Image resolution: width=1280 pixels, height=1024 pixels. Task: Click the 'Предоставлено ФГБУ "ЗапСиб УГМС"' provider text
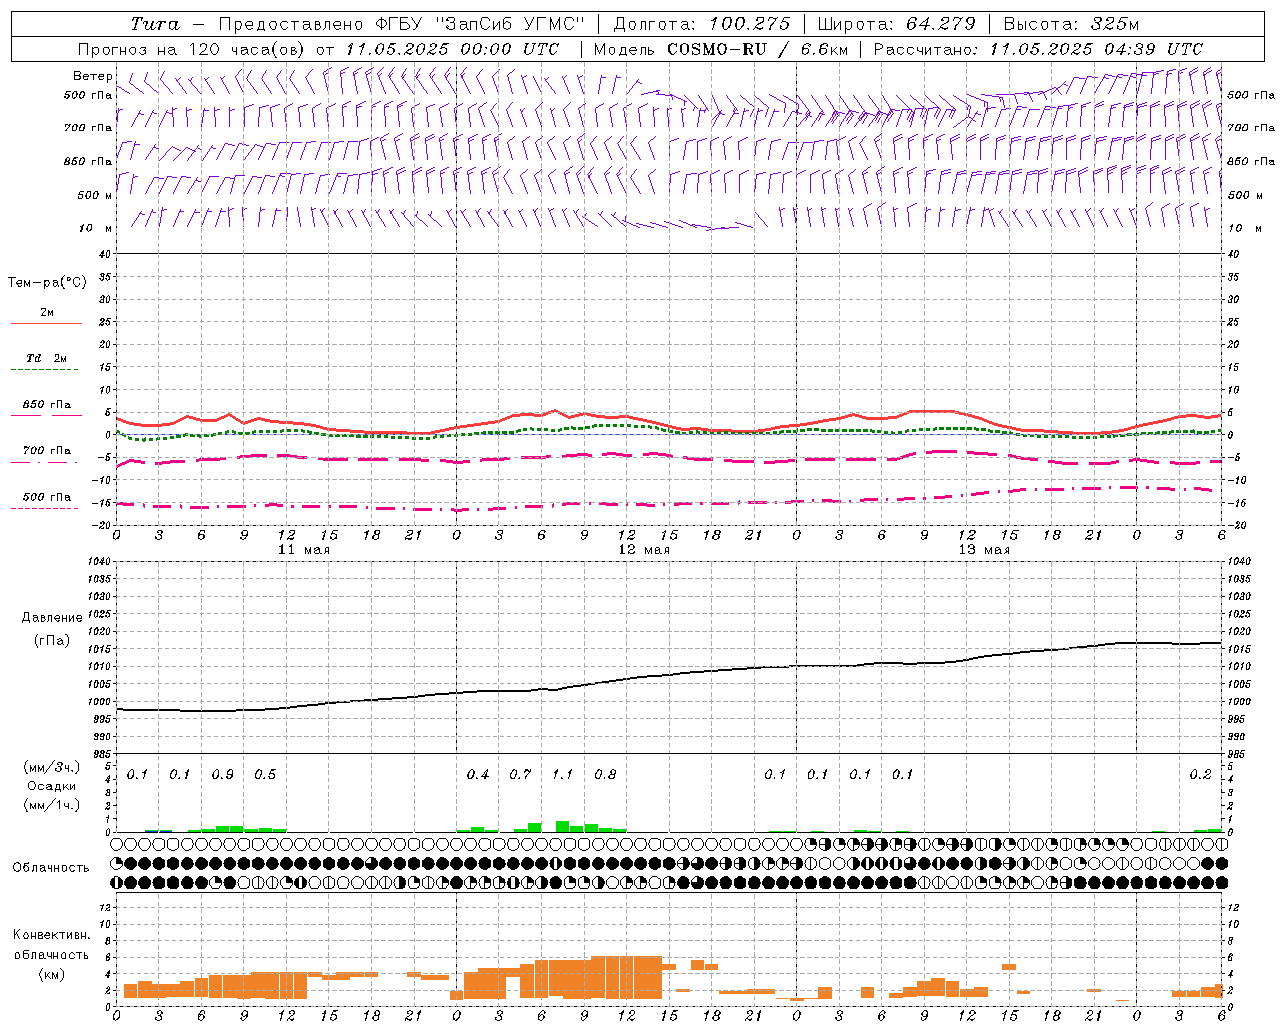[x=401, y=24]
